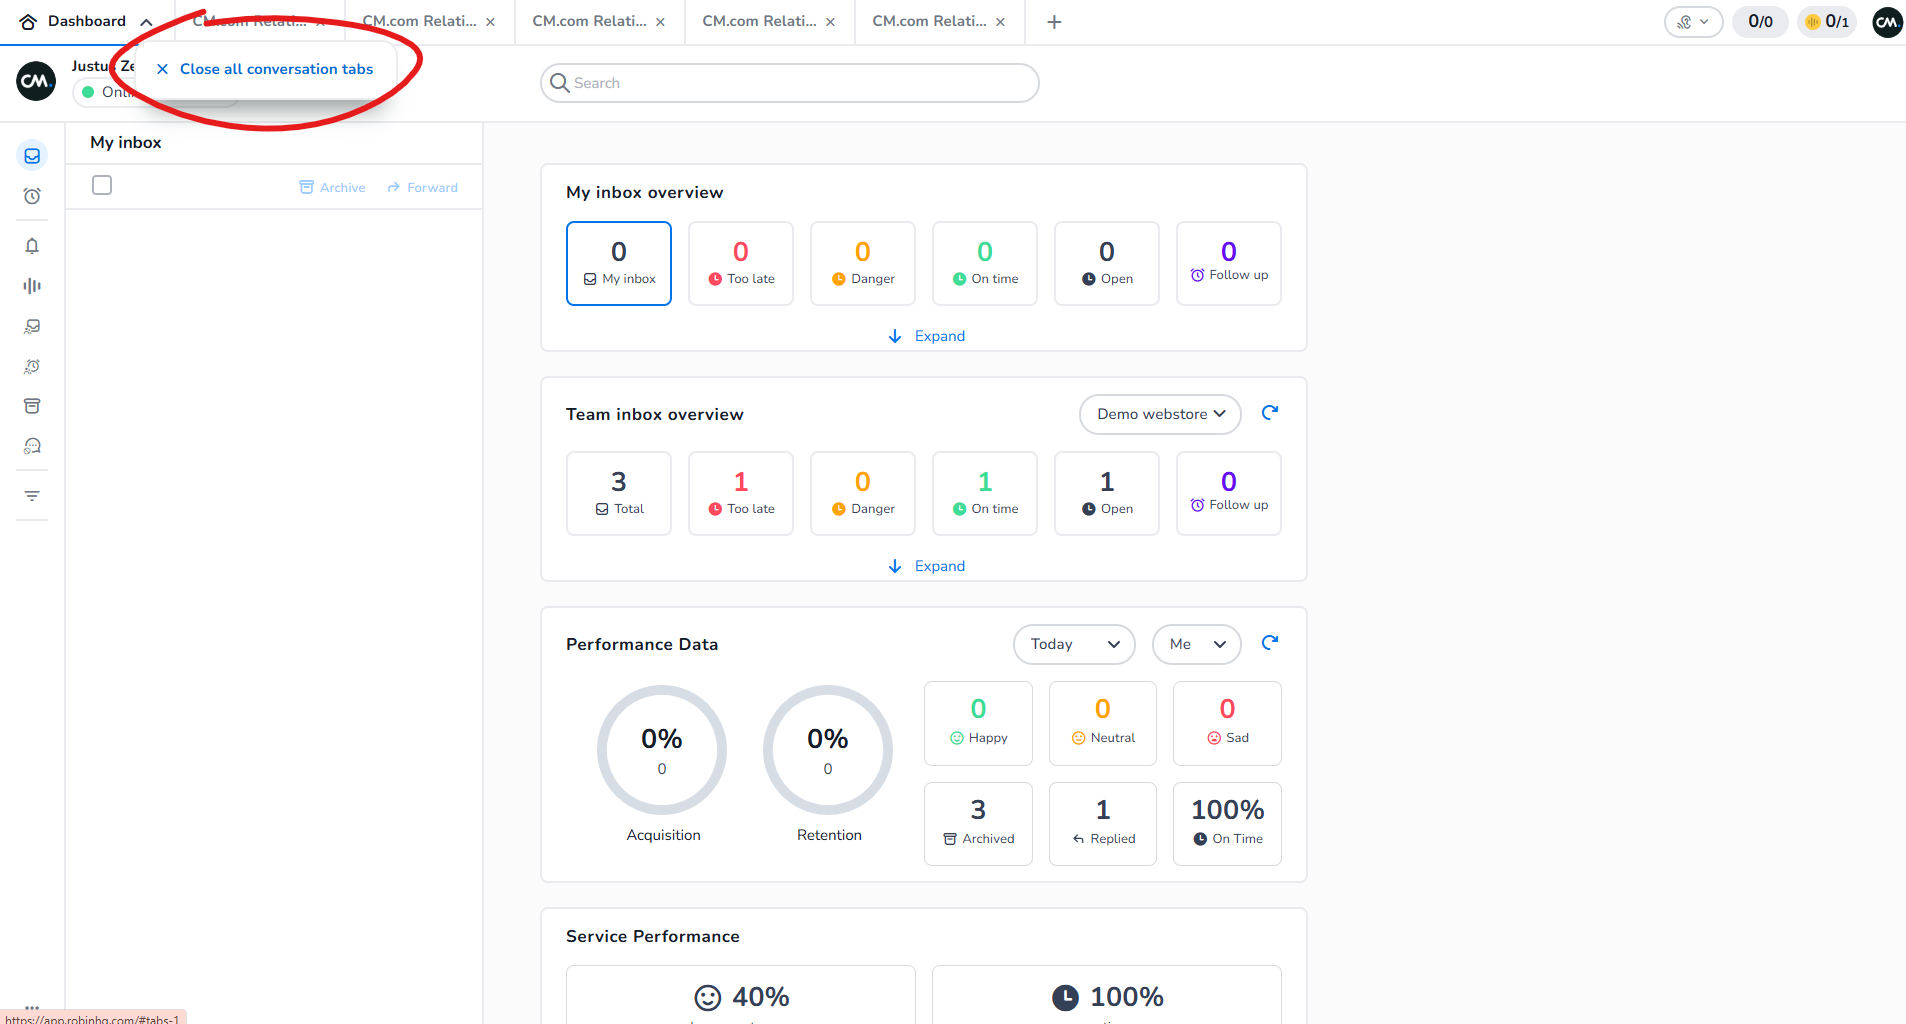Viewport: 1906px width, 1024px height.
Task: Click into the Search field
Action: (x=790, y=83)
